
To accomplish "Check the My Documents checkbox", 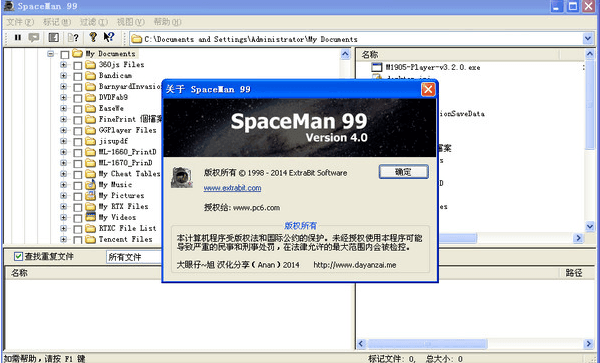I will (65, 54).
